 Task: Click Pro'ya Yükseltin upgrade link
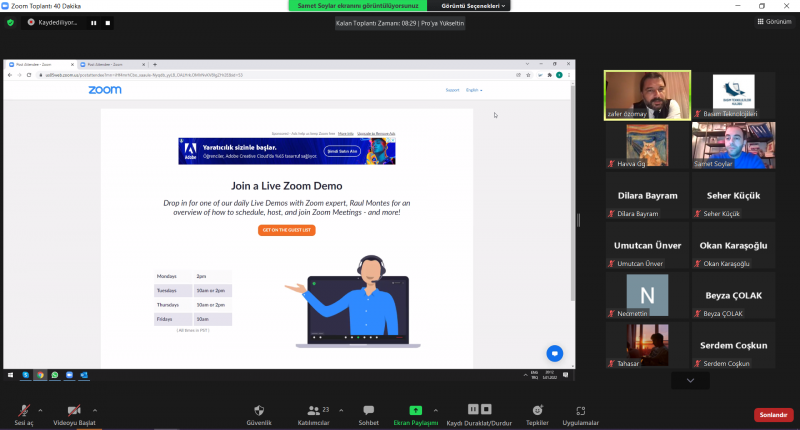[x=442, y=23]
